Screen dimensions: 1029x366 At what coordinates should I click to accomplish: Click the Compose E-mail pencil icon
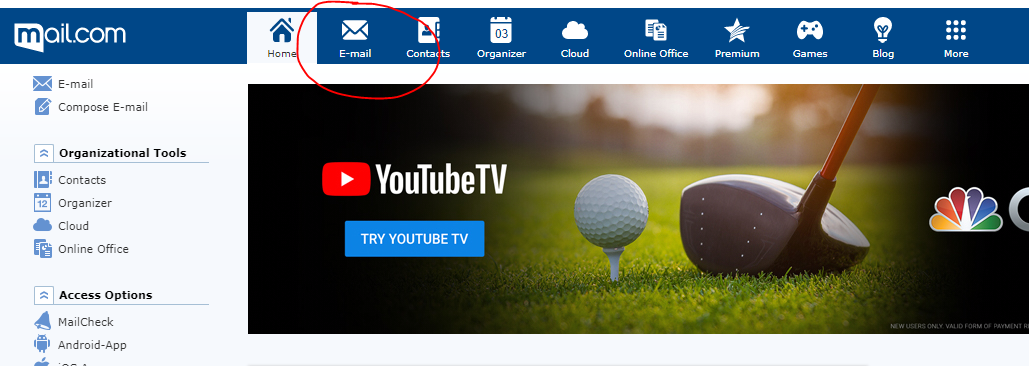click(43, 106)
